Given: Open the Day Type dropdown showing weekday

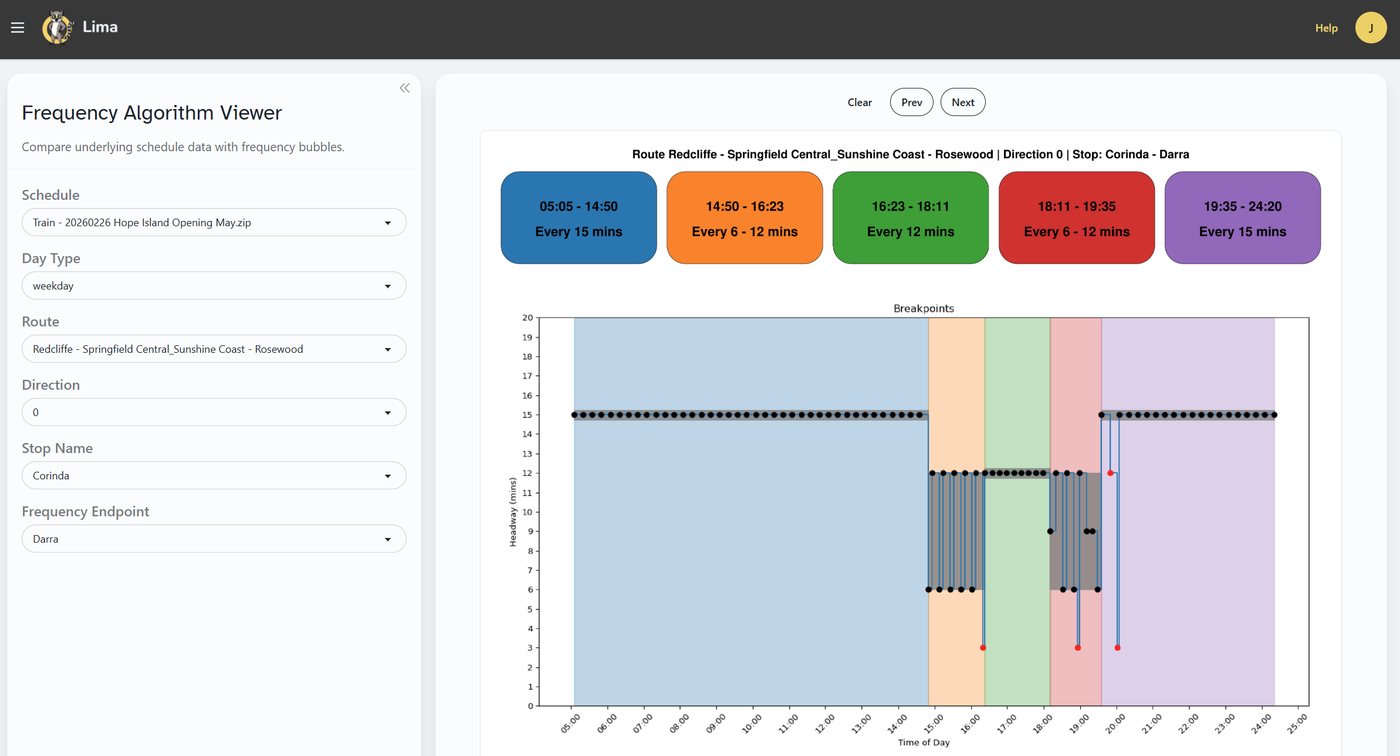Looking at the screenshot, I should pyautogui.click(x=214, y=286).
